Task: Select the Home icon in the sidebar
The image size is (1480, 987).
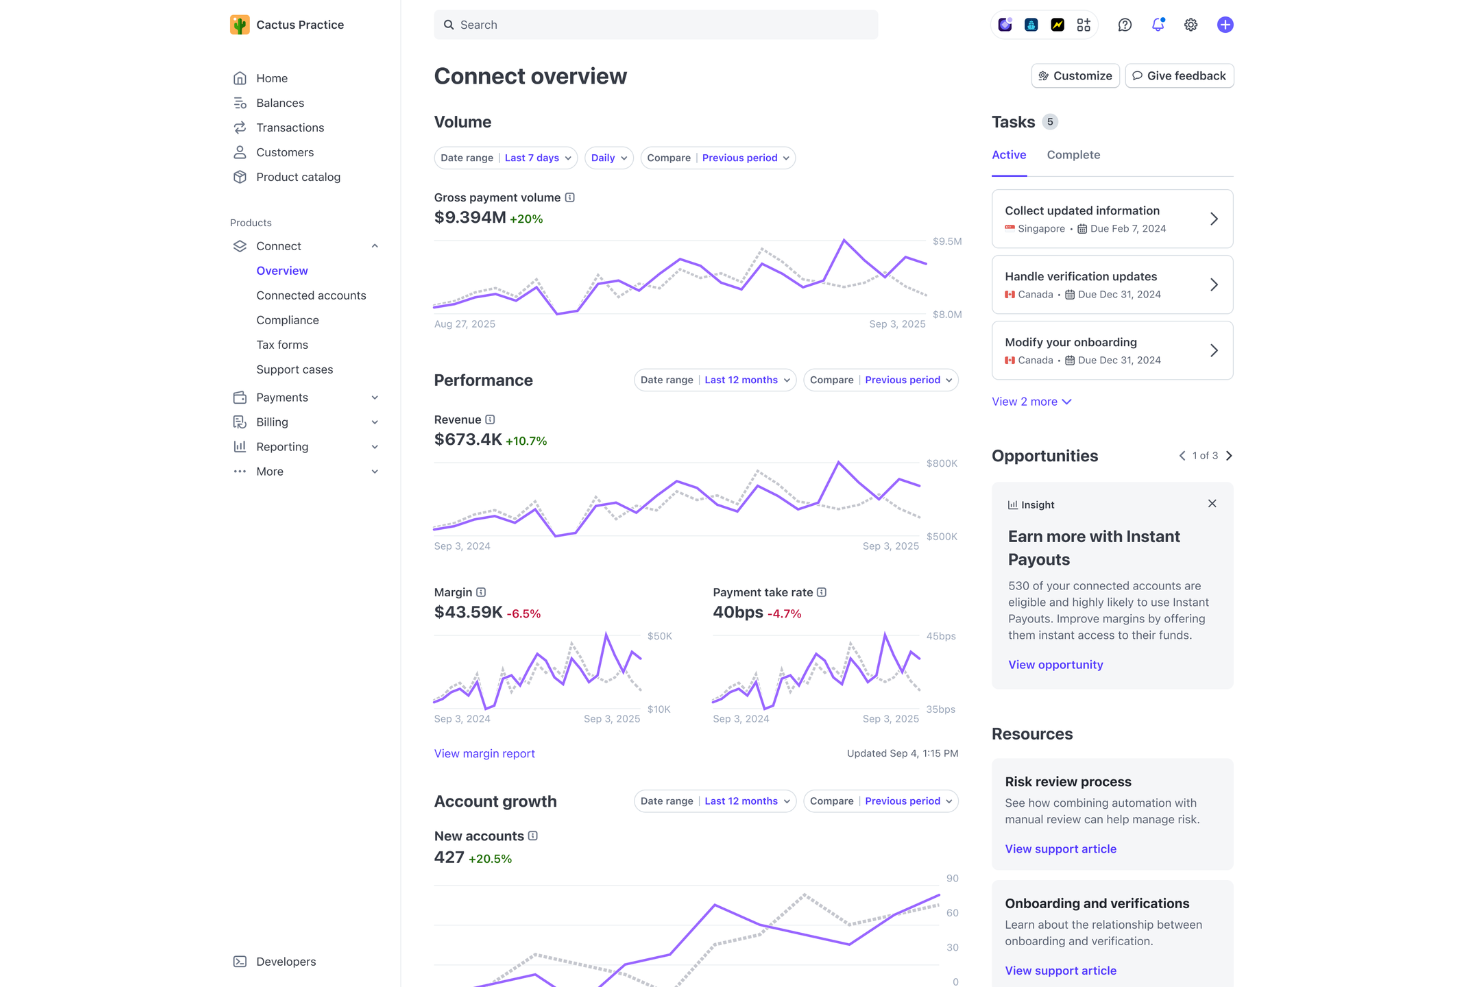Action: pyautogui.click(x=240, y=78)
